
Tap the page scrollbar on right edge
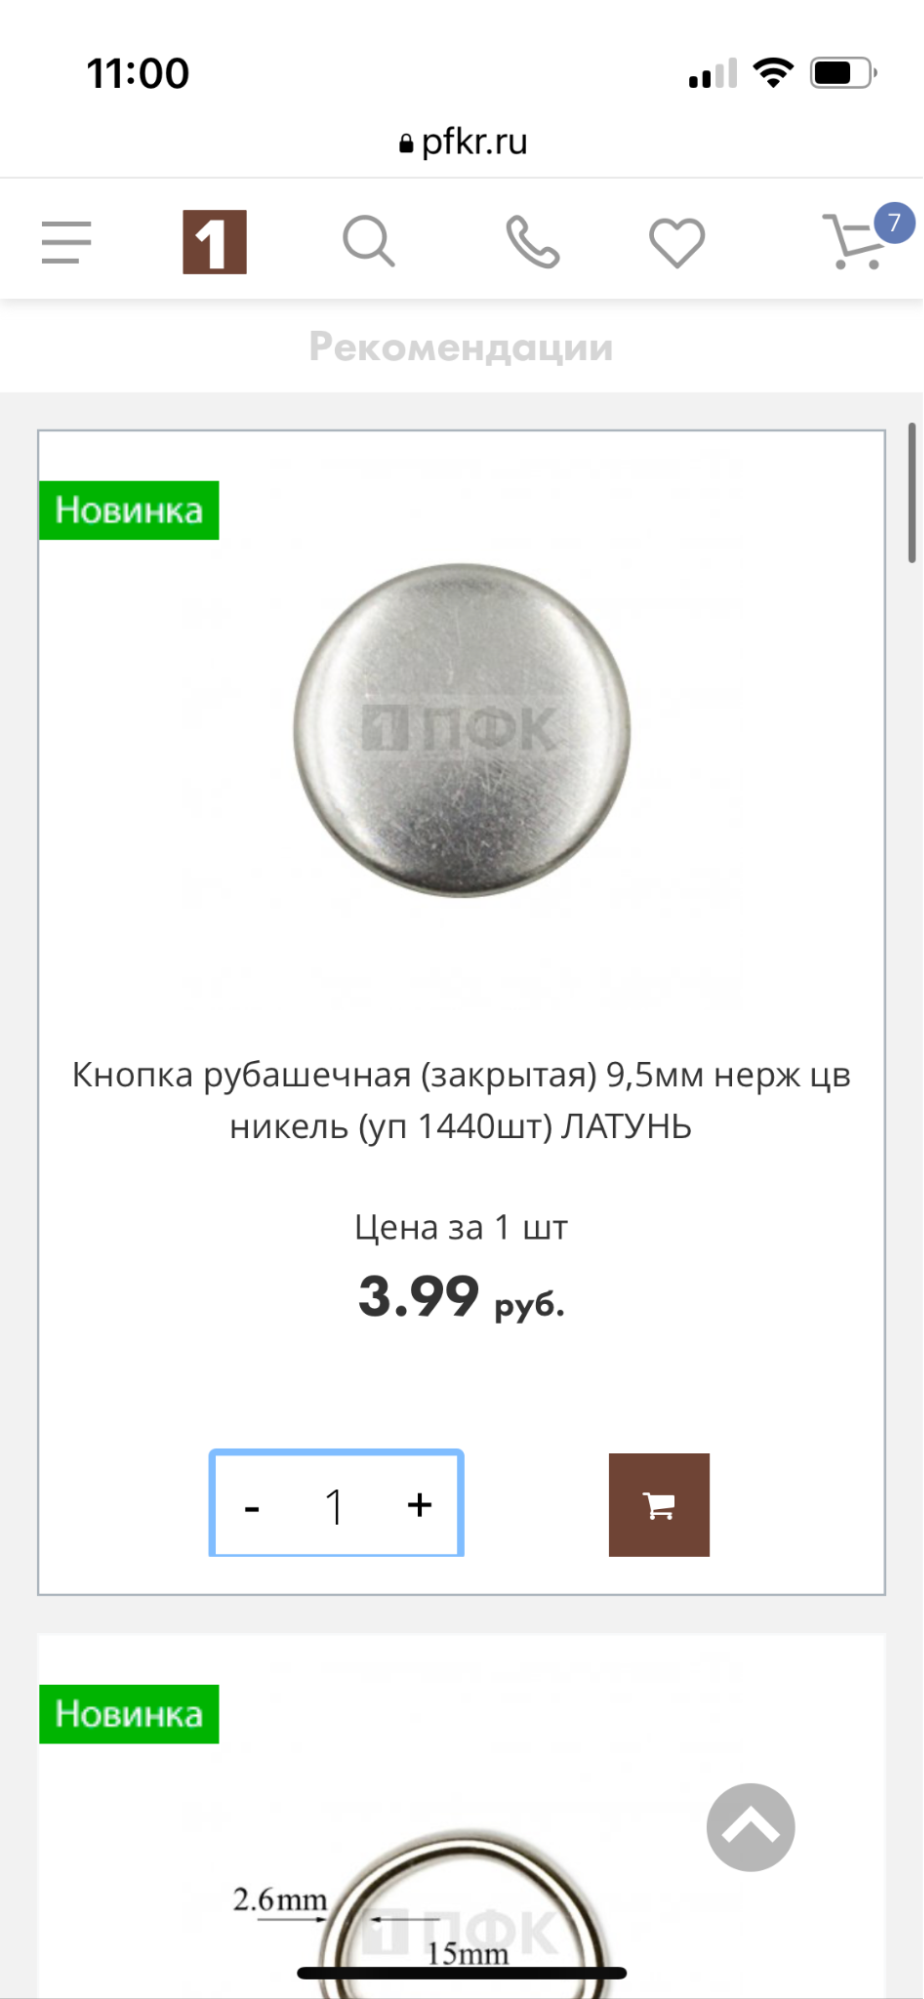912,493
